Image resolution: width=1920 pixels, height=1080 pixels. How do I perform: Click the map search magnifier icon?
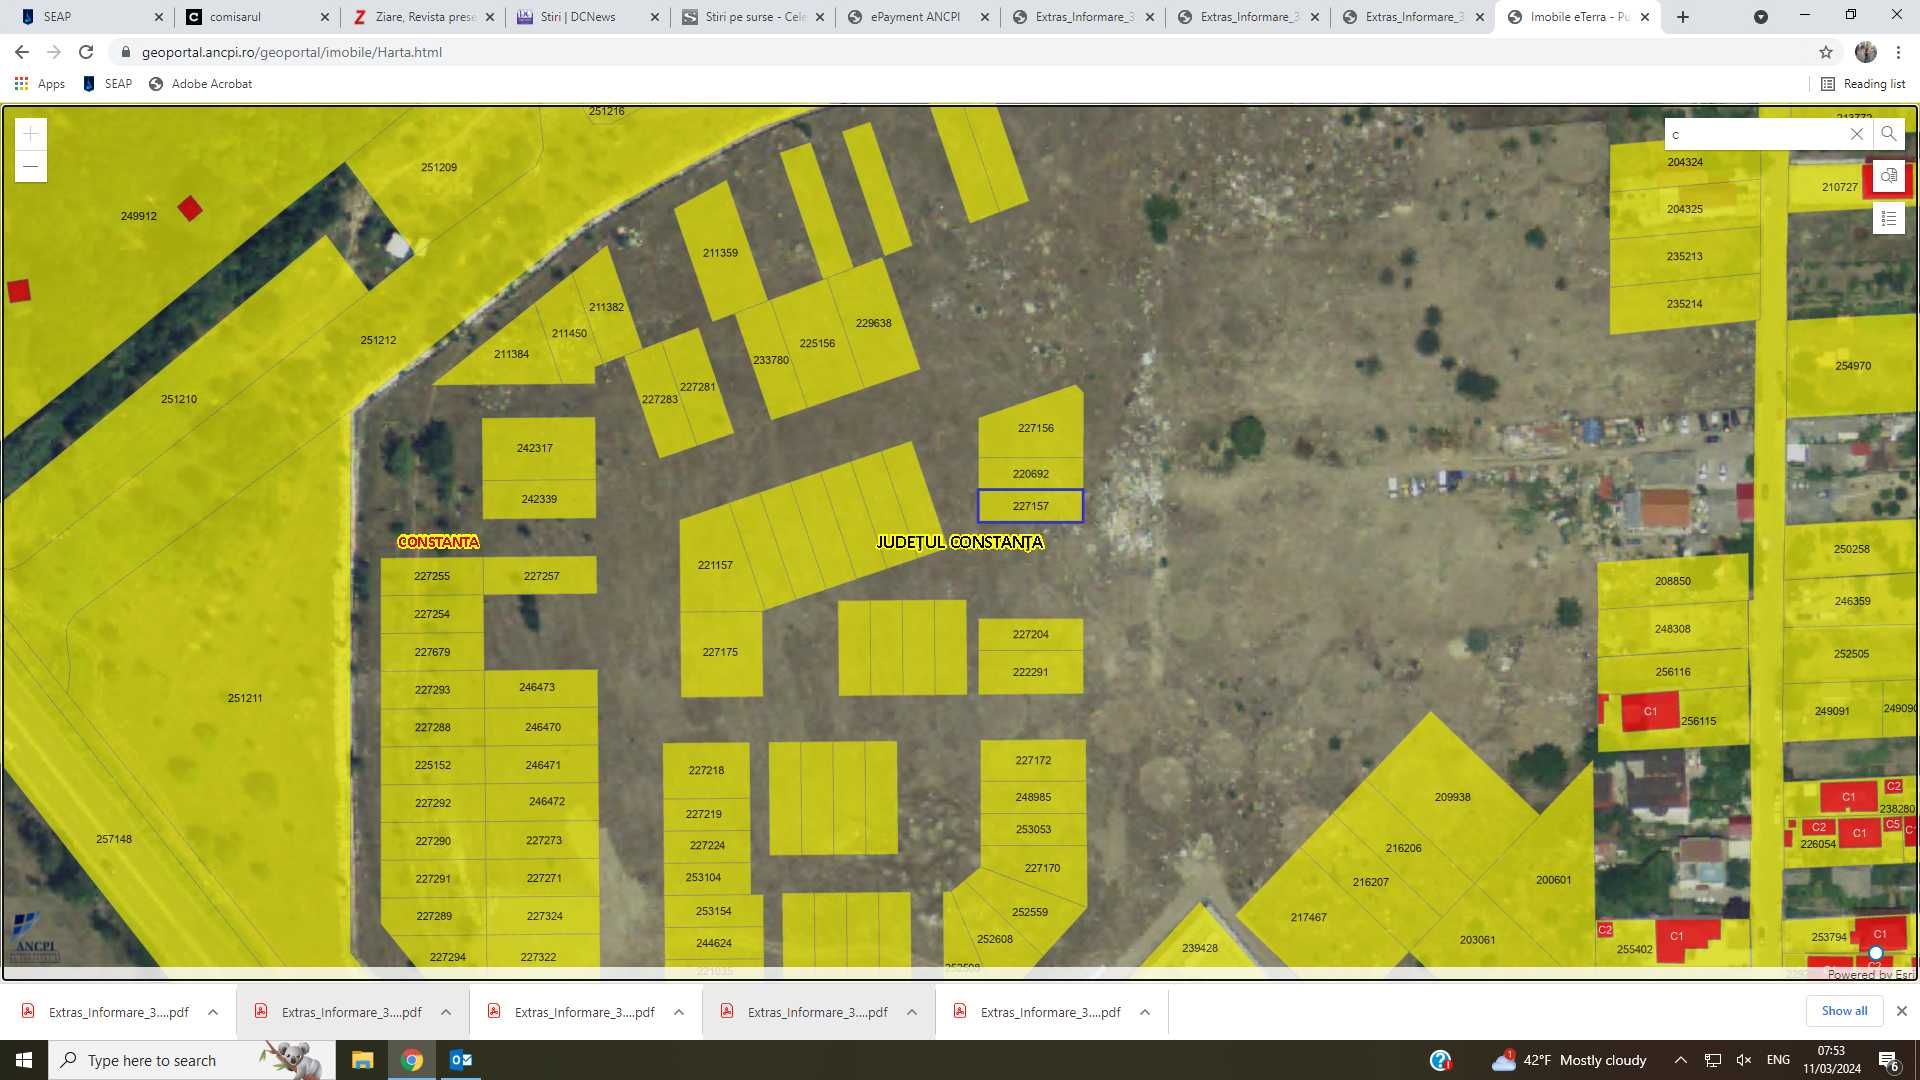(1888, 134)
